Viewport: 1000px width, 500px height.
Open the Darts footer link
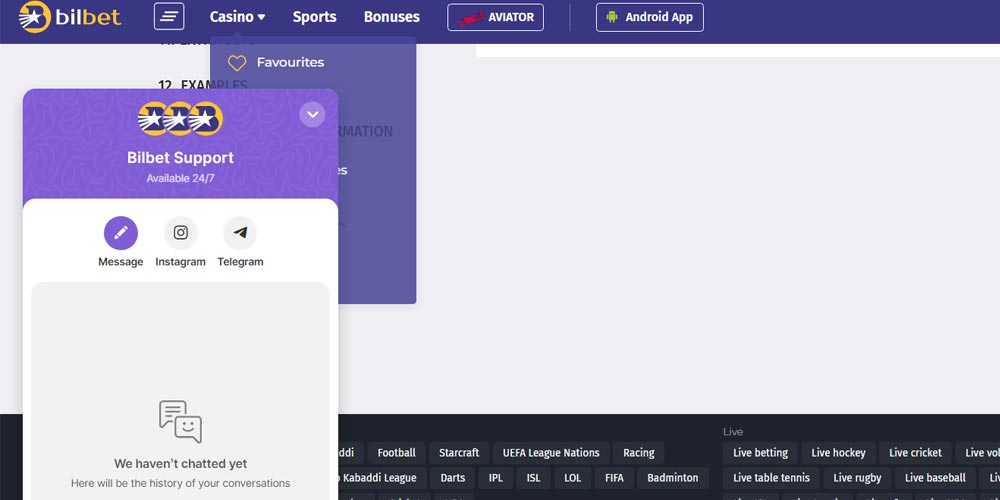pyautogui.click(x=453, y=478)
